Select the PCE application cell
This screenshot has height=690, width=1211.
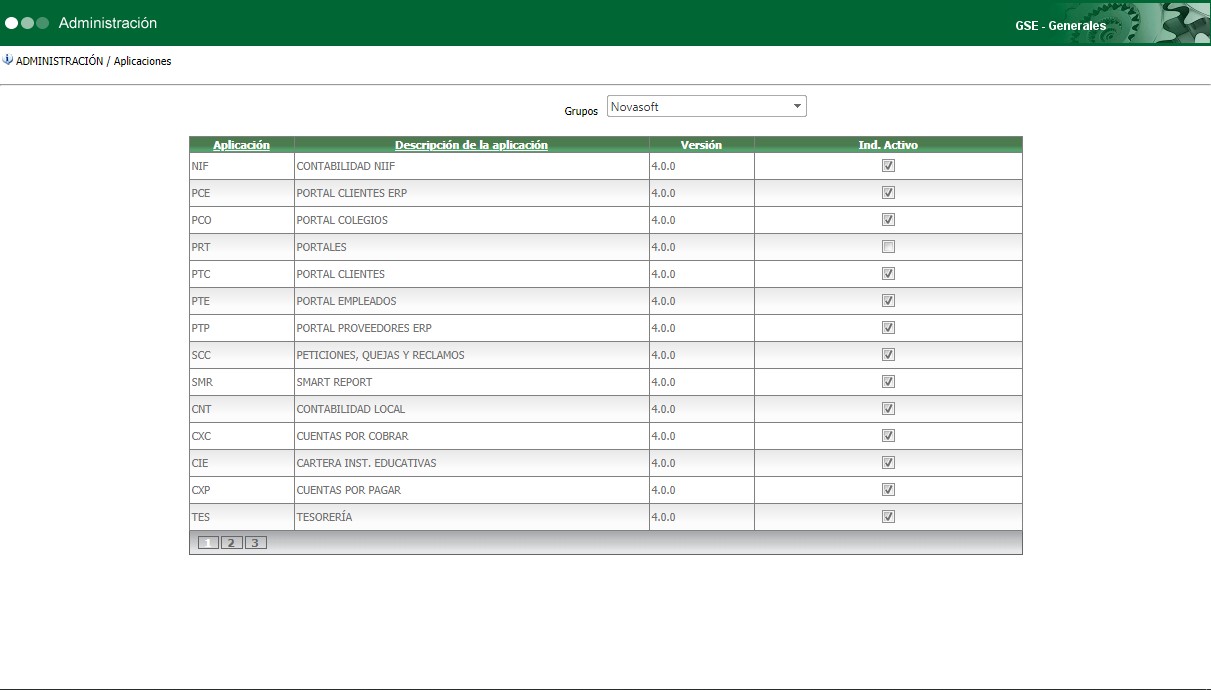click(242, 193)
